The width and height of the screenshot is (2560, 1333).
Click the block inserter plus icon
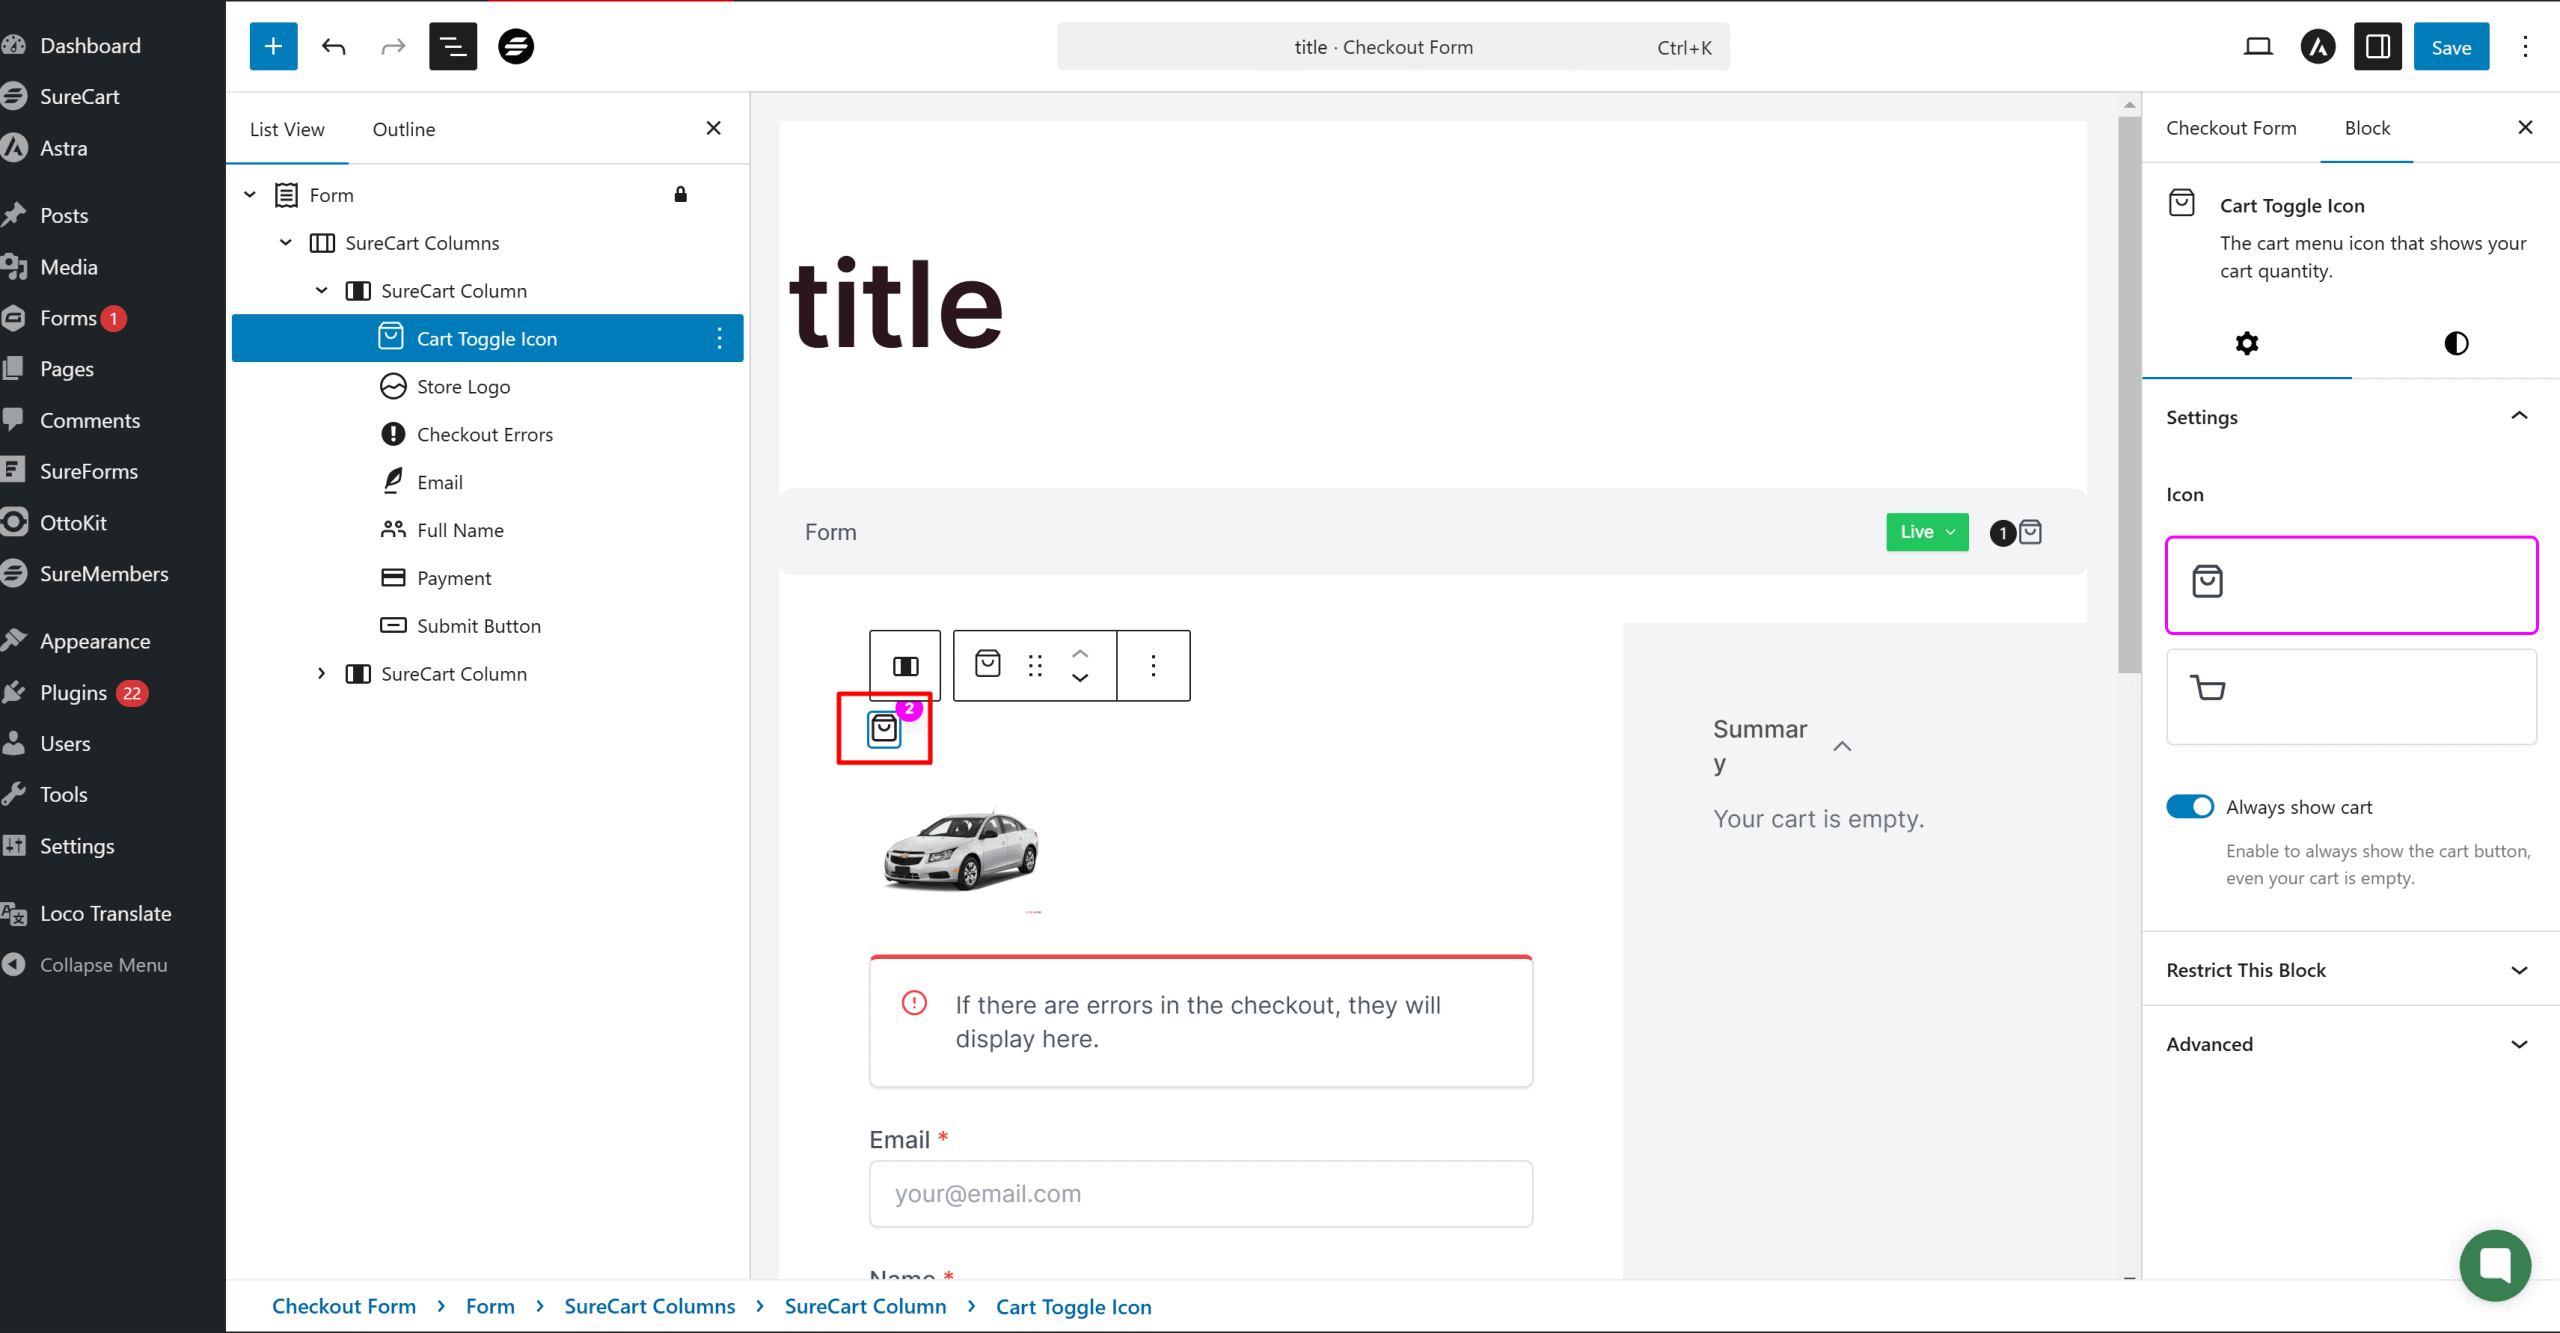click(273, 46)
